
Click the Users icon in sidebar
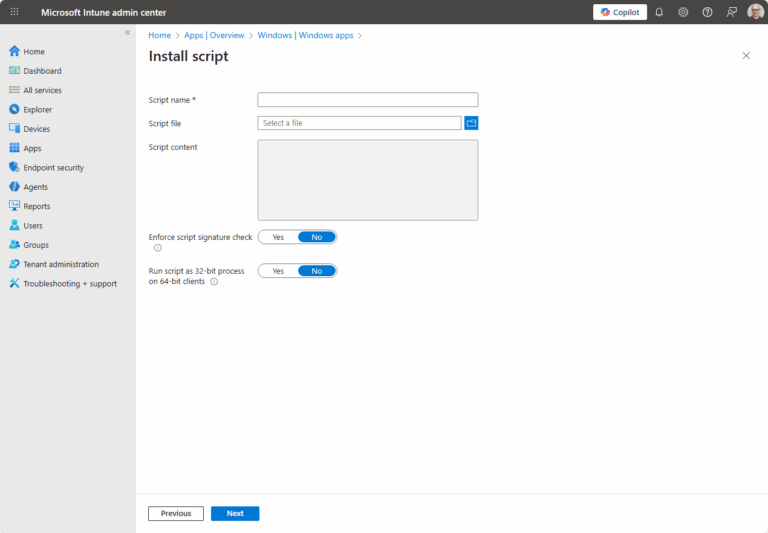(x=14, y=225)
